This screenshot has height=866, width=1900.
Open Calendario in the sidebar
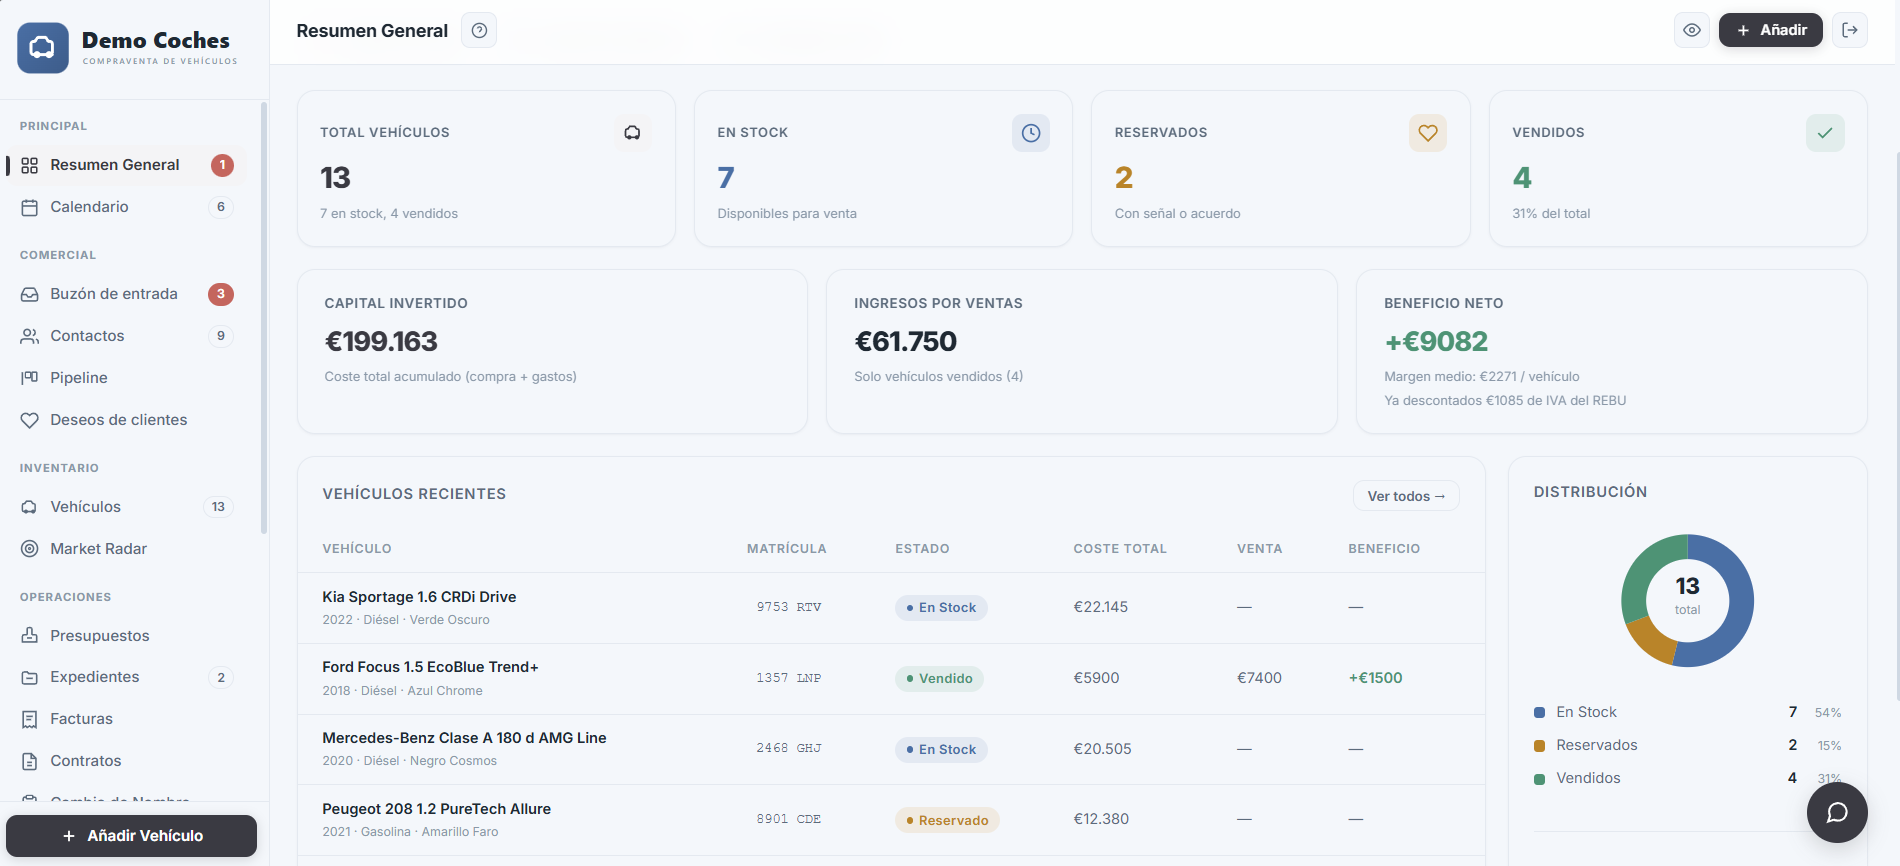coord(126,207)
